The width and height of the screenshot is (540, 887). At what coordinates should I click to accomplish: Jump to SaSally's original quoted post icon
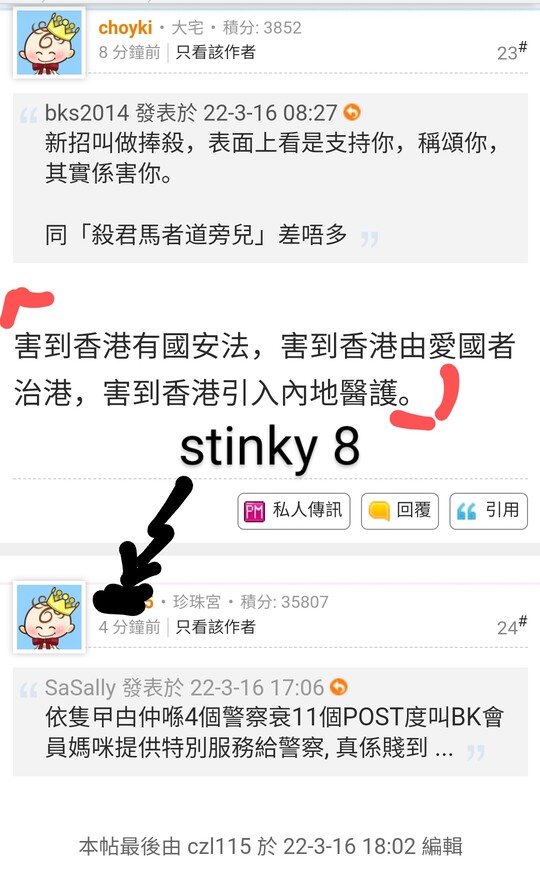click(338, 687)
